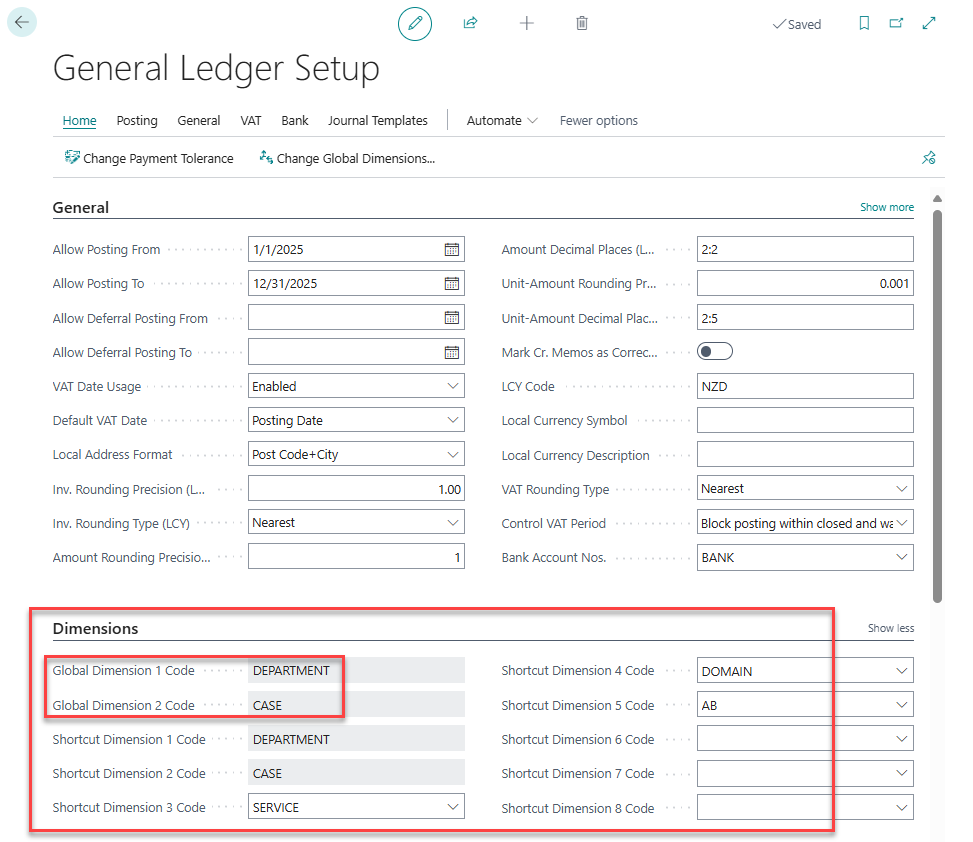
Task: Click the plus new record icon
Action: [x=527, y=23]
